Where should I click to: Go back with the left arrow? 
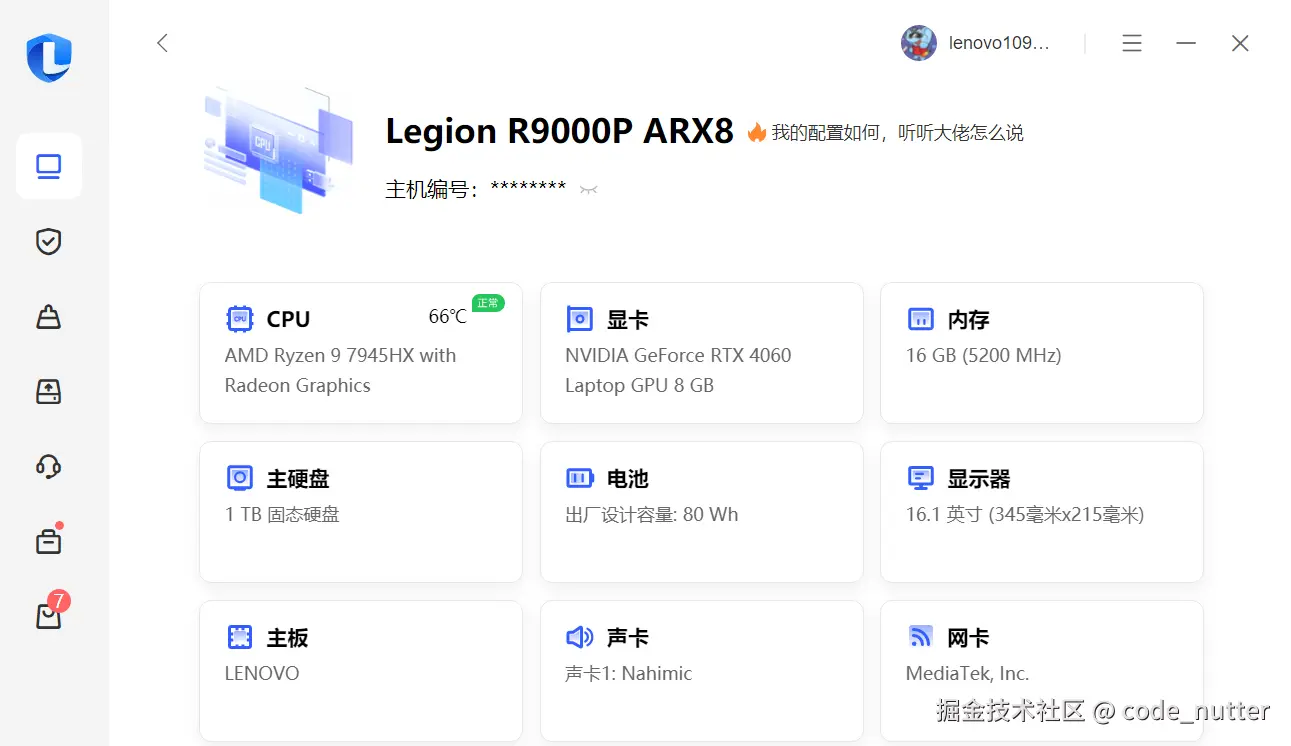(x=162, y=43)
